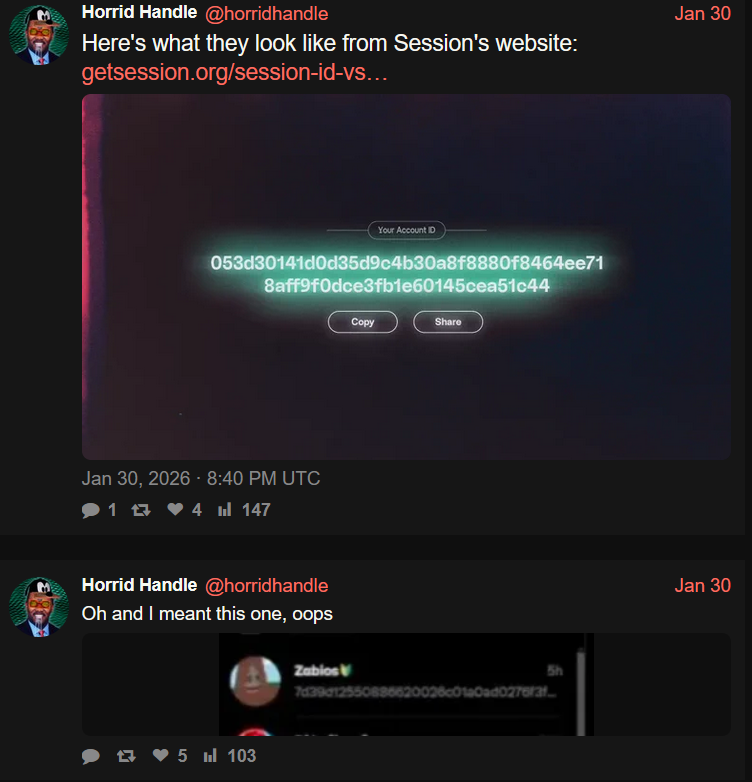The image size is (752, 782).
Task: Click the Copy button in the Account ID image
Action: click(363, 322)
